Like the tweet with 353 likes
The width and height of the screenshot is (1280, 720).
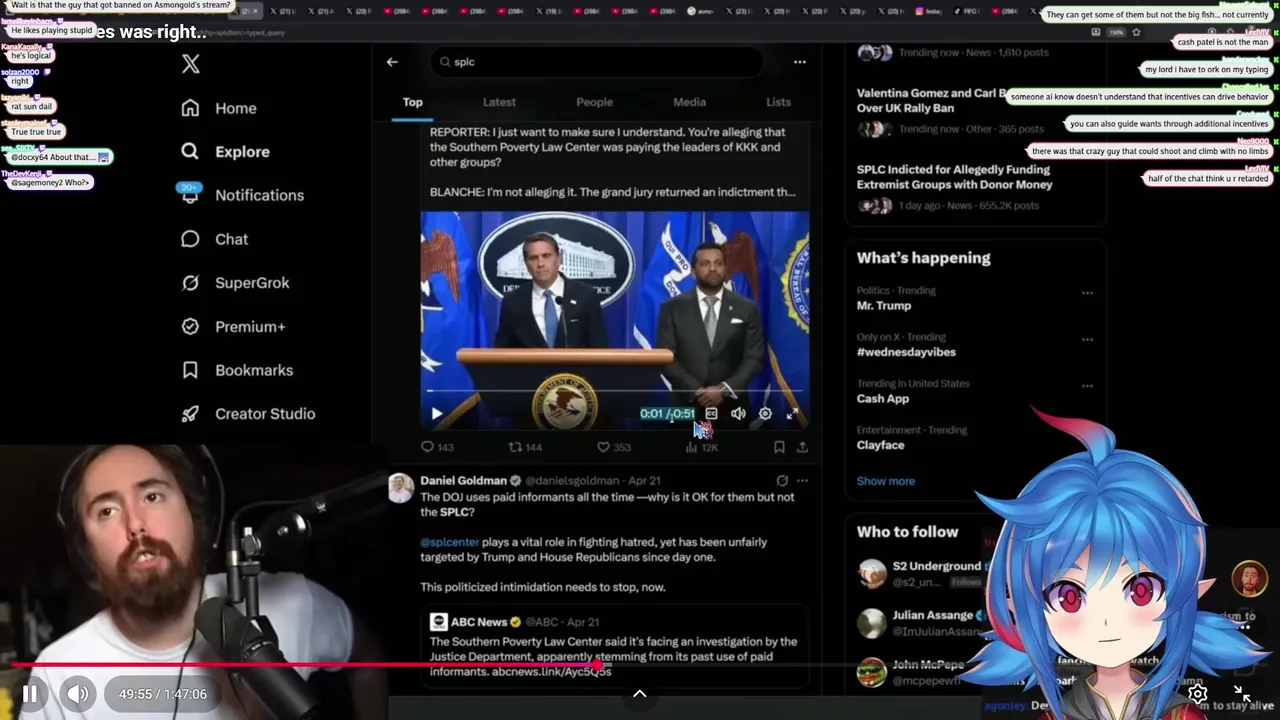coord(613,447)
